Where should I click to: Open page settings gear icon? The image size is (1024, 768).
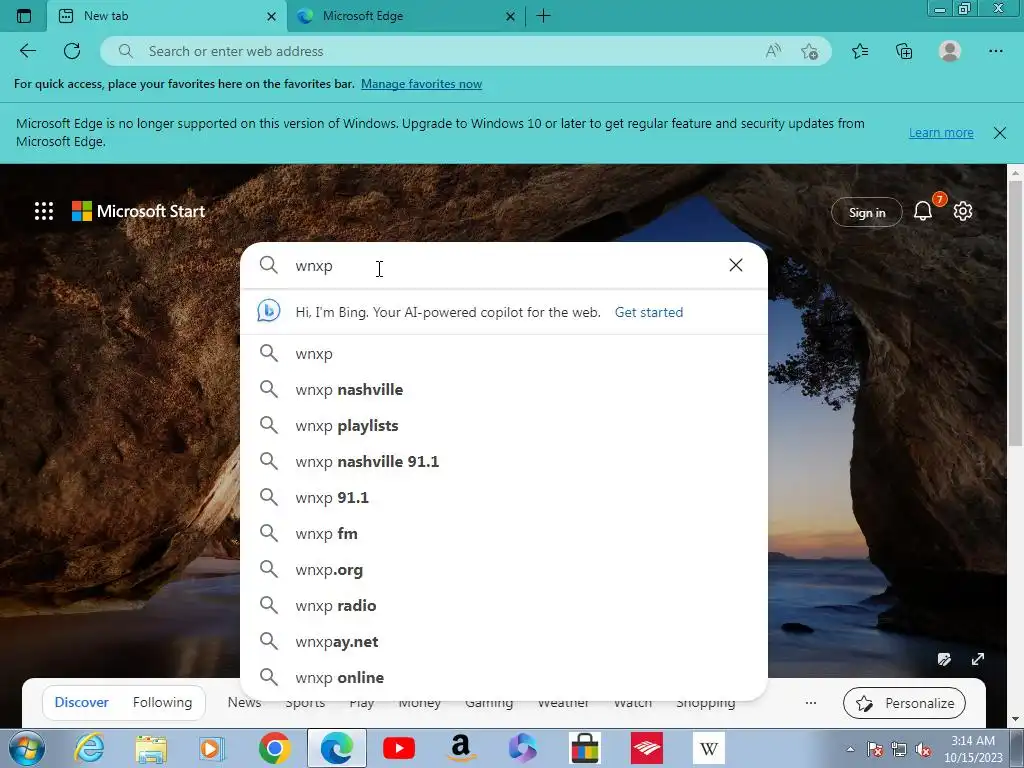pyautogui.click(x=963, y=211)
